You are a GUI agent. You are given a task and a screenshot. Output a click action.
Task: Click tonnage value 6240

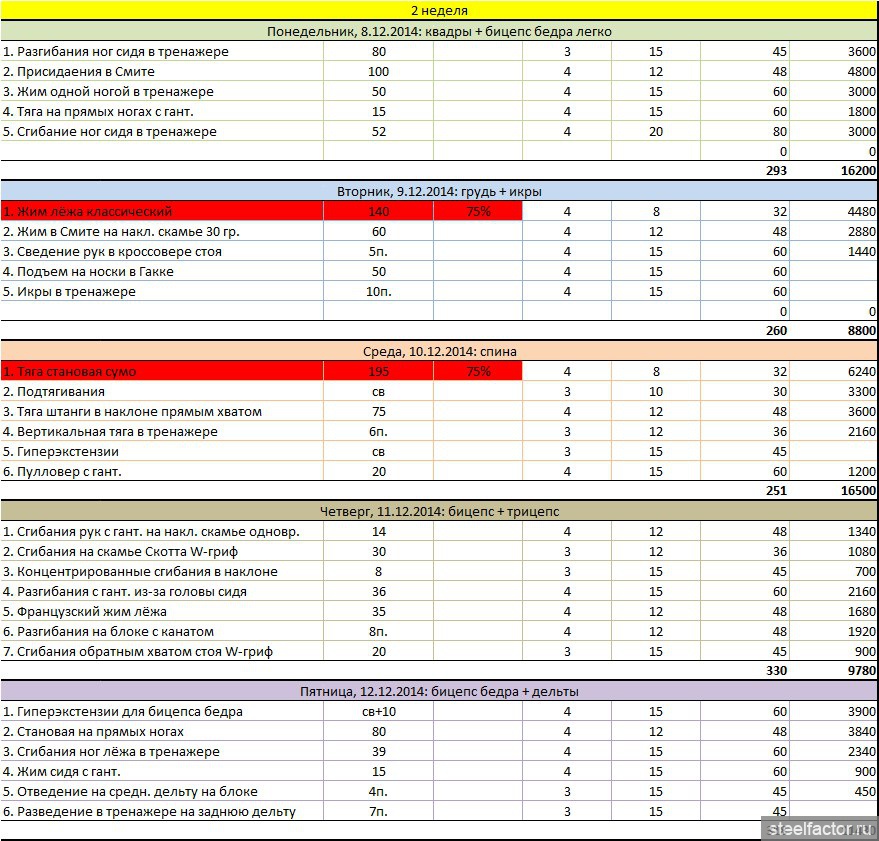click(862, 372)
